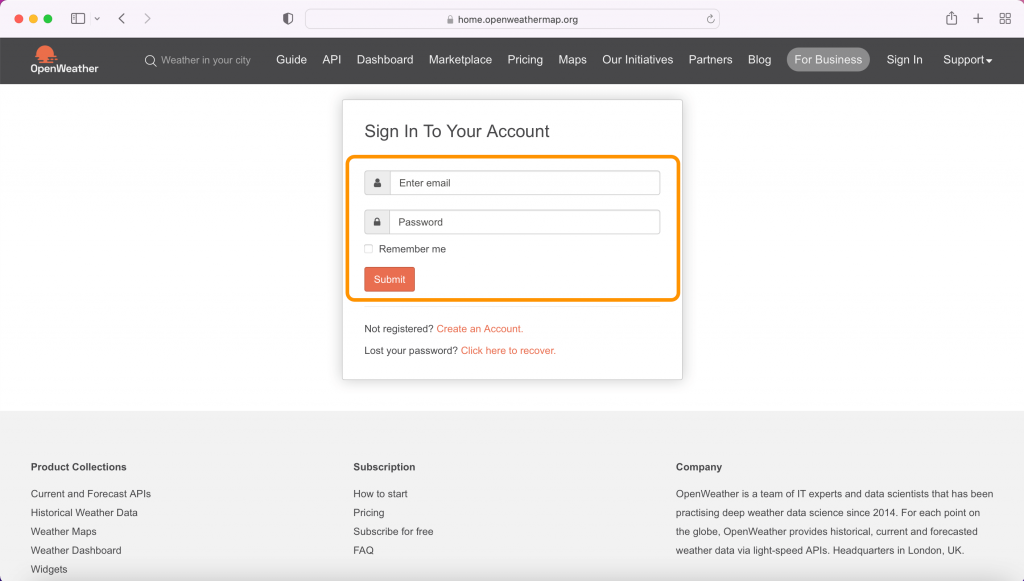
Task: Expand the sidebar options chevron
Action: click(97, 19)
